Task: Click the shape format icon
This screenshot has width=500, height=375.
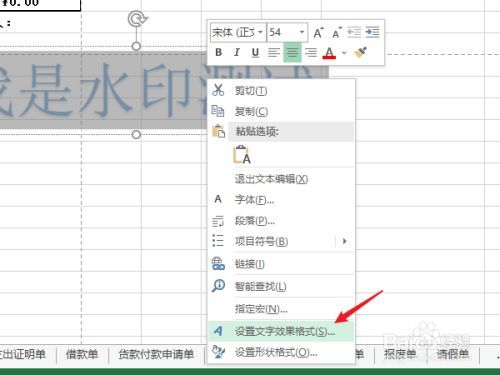Action: click(x=218, y=352)
